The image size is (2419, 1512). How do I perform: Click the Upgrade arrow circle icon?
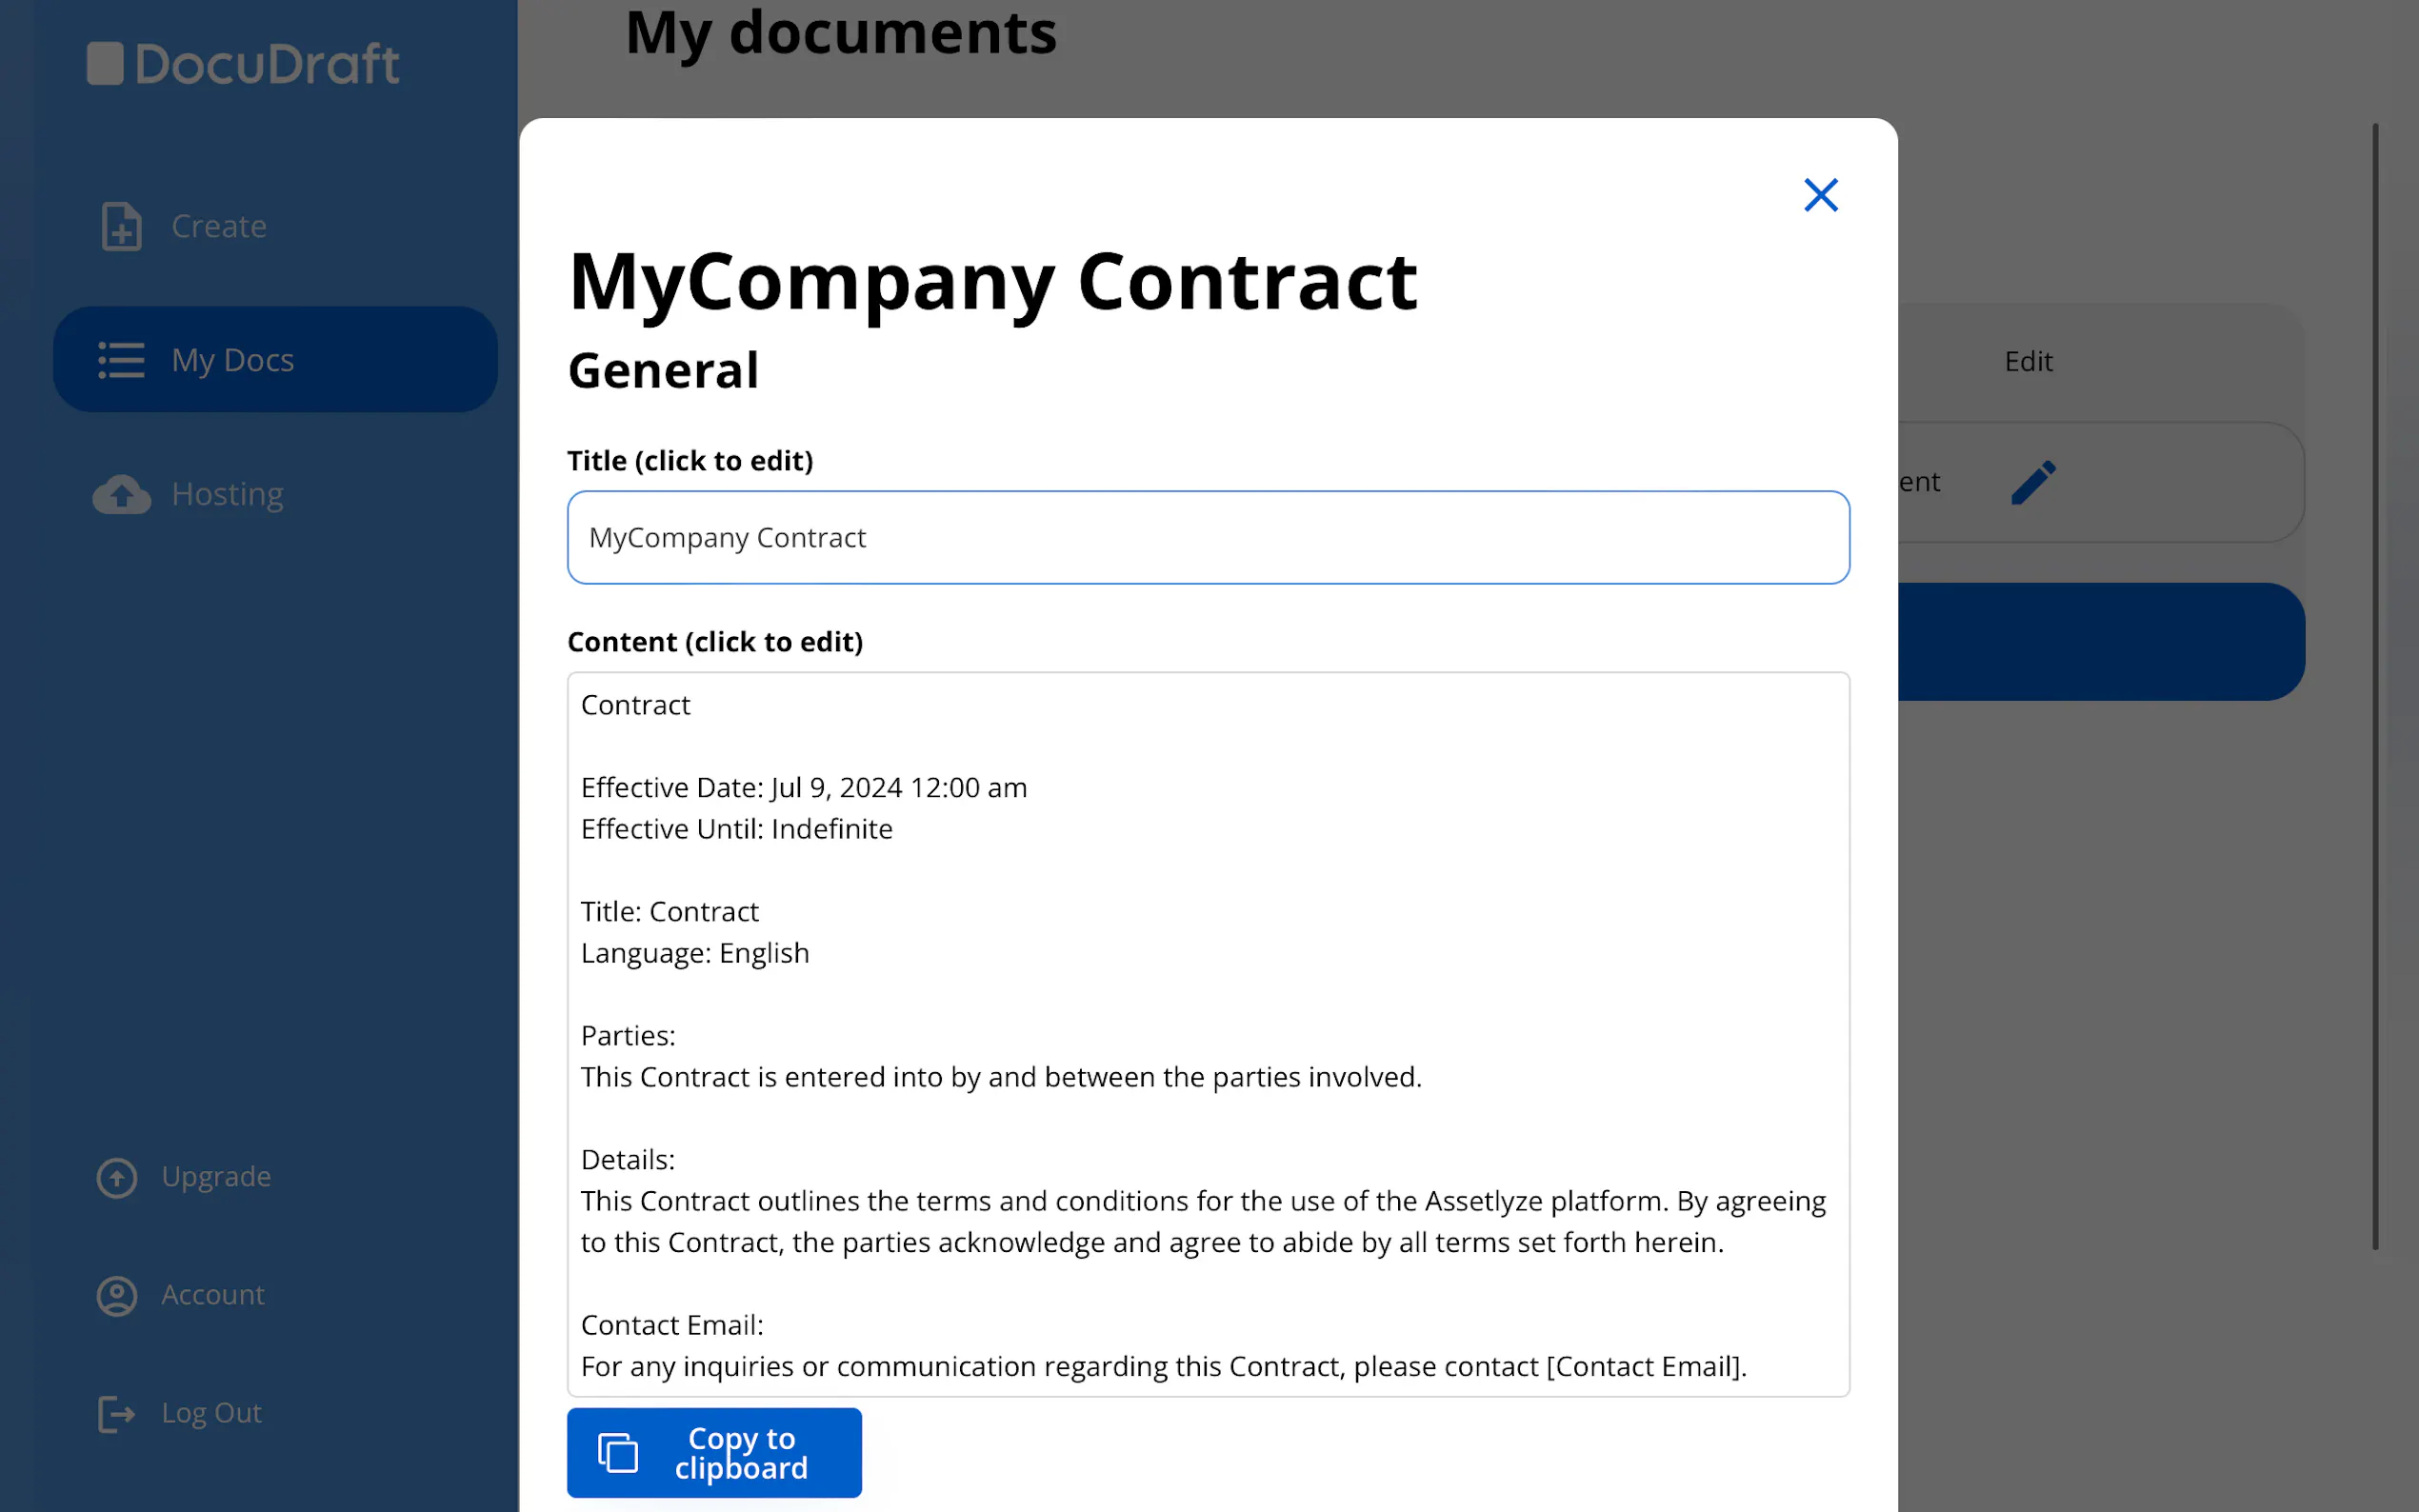[x=117, y=1177]
